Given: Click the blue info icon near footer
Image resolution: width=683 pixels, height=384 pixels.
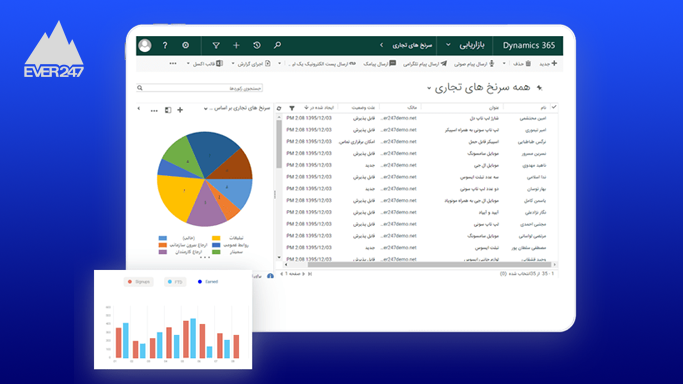Looking at the screenshot, I should tap(270, 276).
